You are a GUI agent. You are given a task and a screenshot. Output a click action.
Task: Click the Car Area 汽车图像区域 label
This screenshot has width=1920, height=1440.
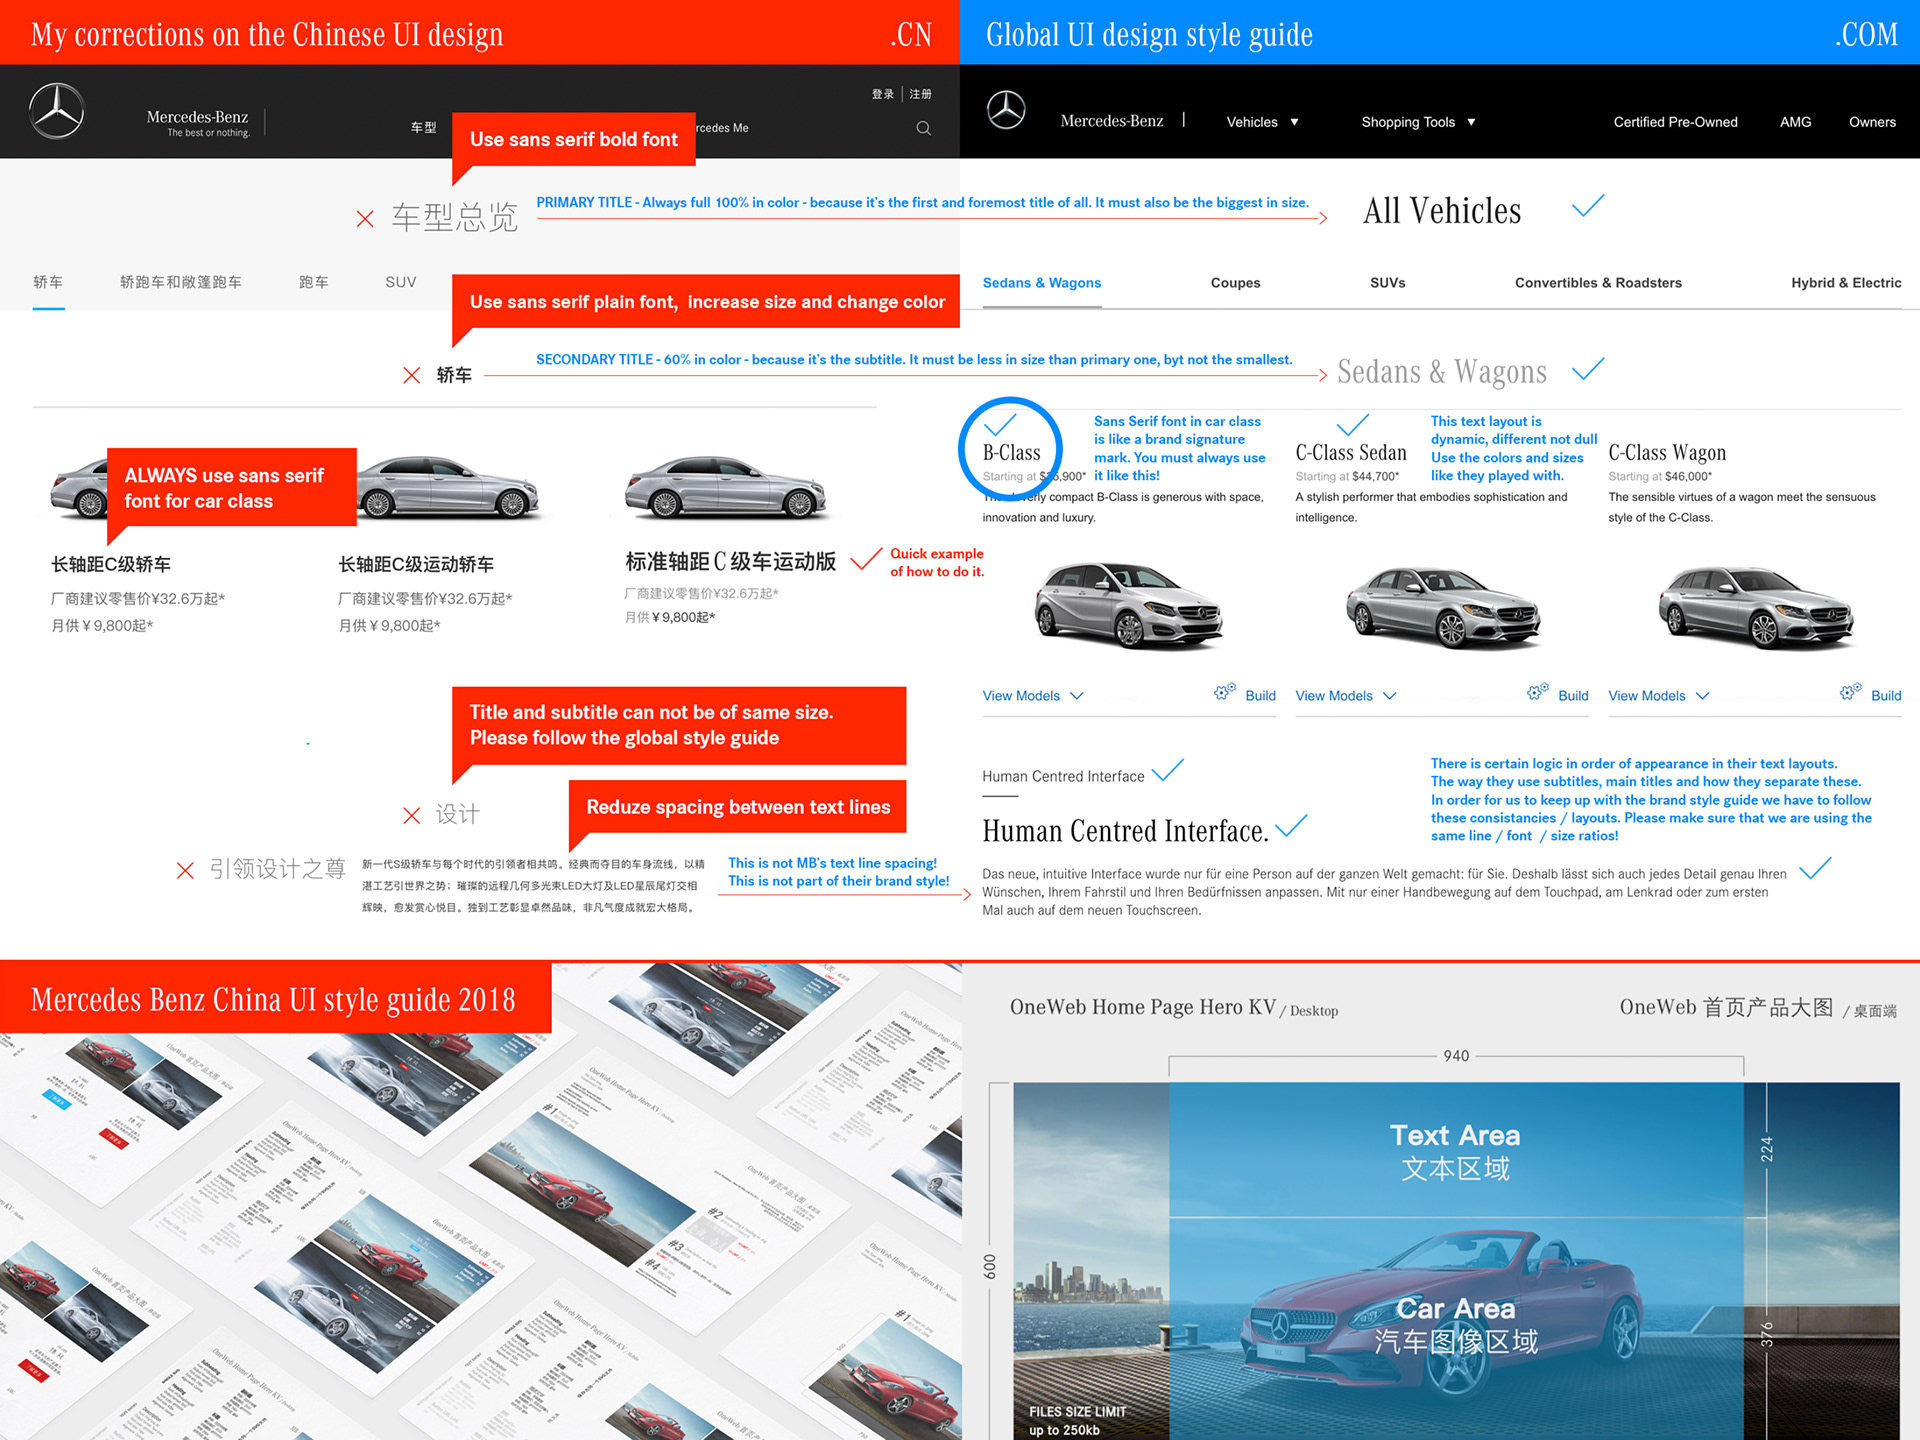point(1455,1325)
